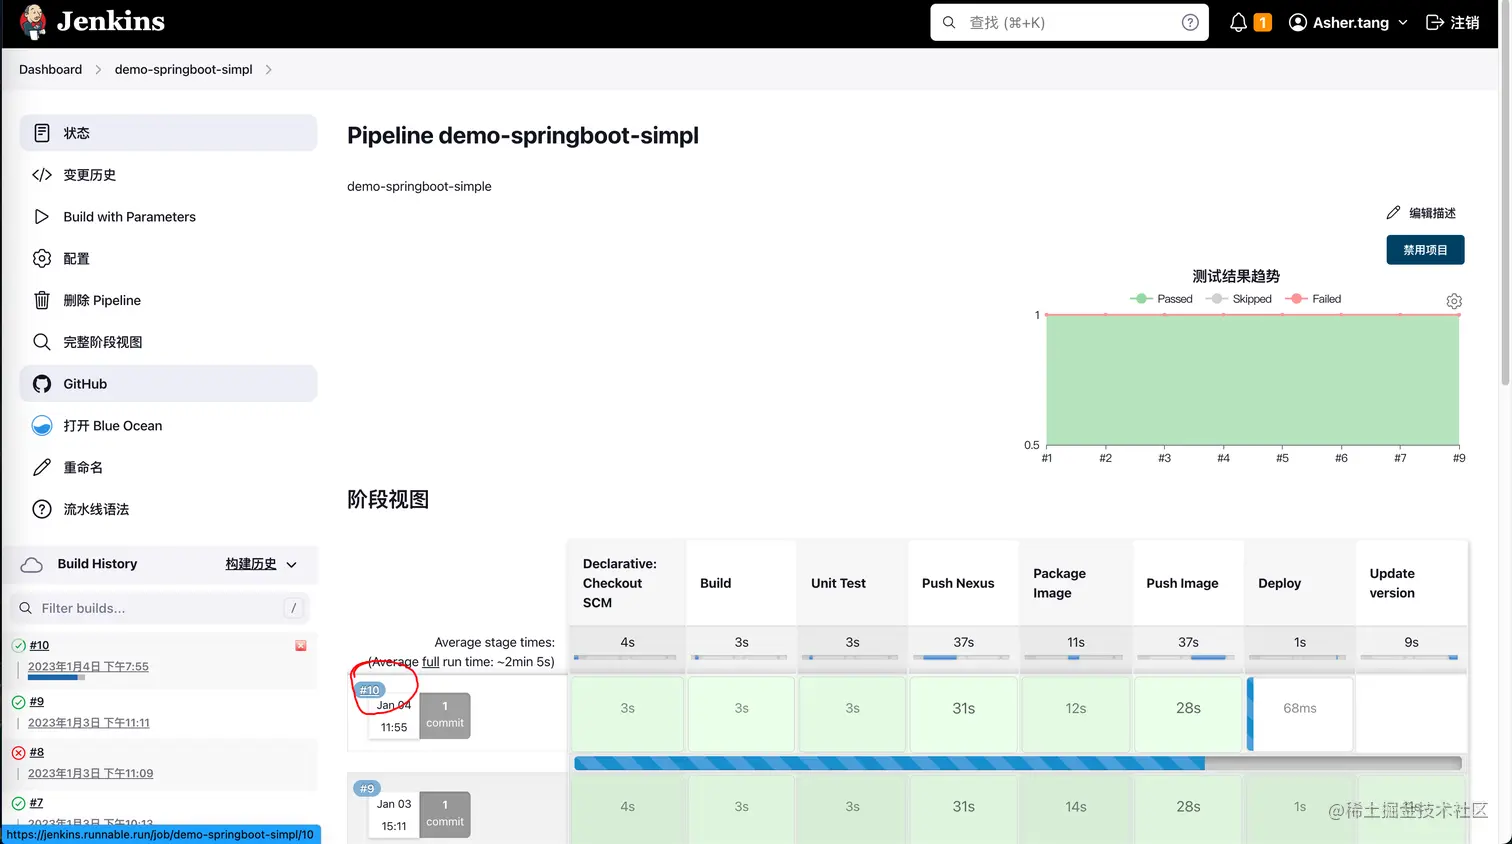This screenshot has width=1512, height=844.
Task: Open the 状态 menu item
Action: [168, 133]
